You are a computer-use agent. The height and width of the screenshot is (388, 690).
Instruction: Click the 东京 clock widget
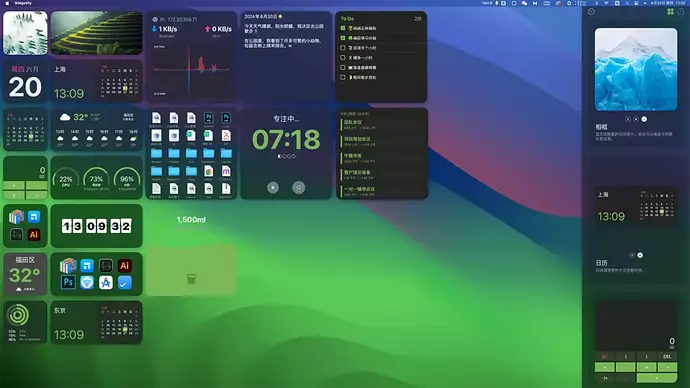[x=96, y=322]
